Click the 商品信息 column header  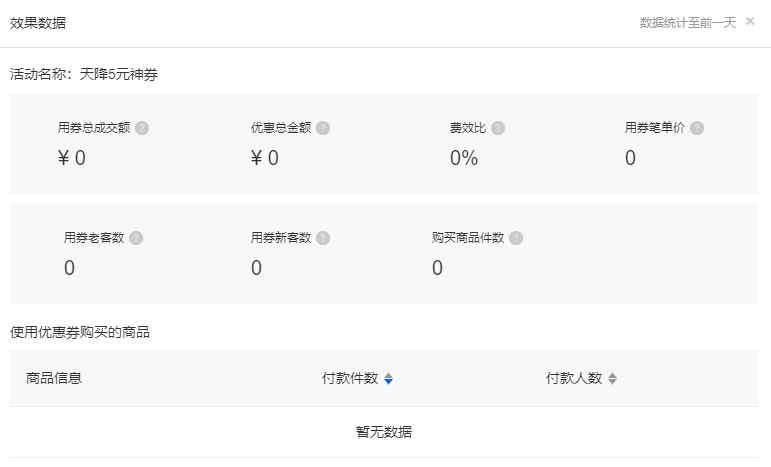tap(54, 378)
